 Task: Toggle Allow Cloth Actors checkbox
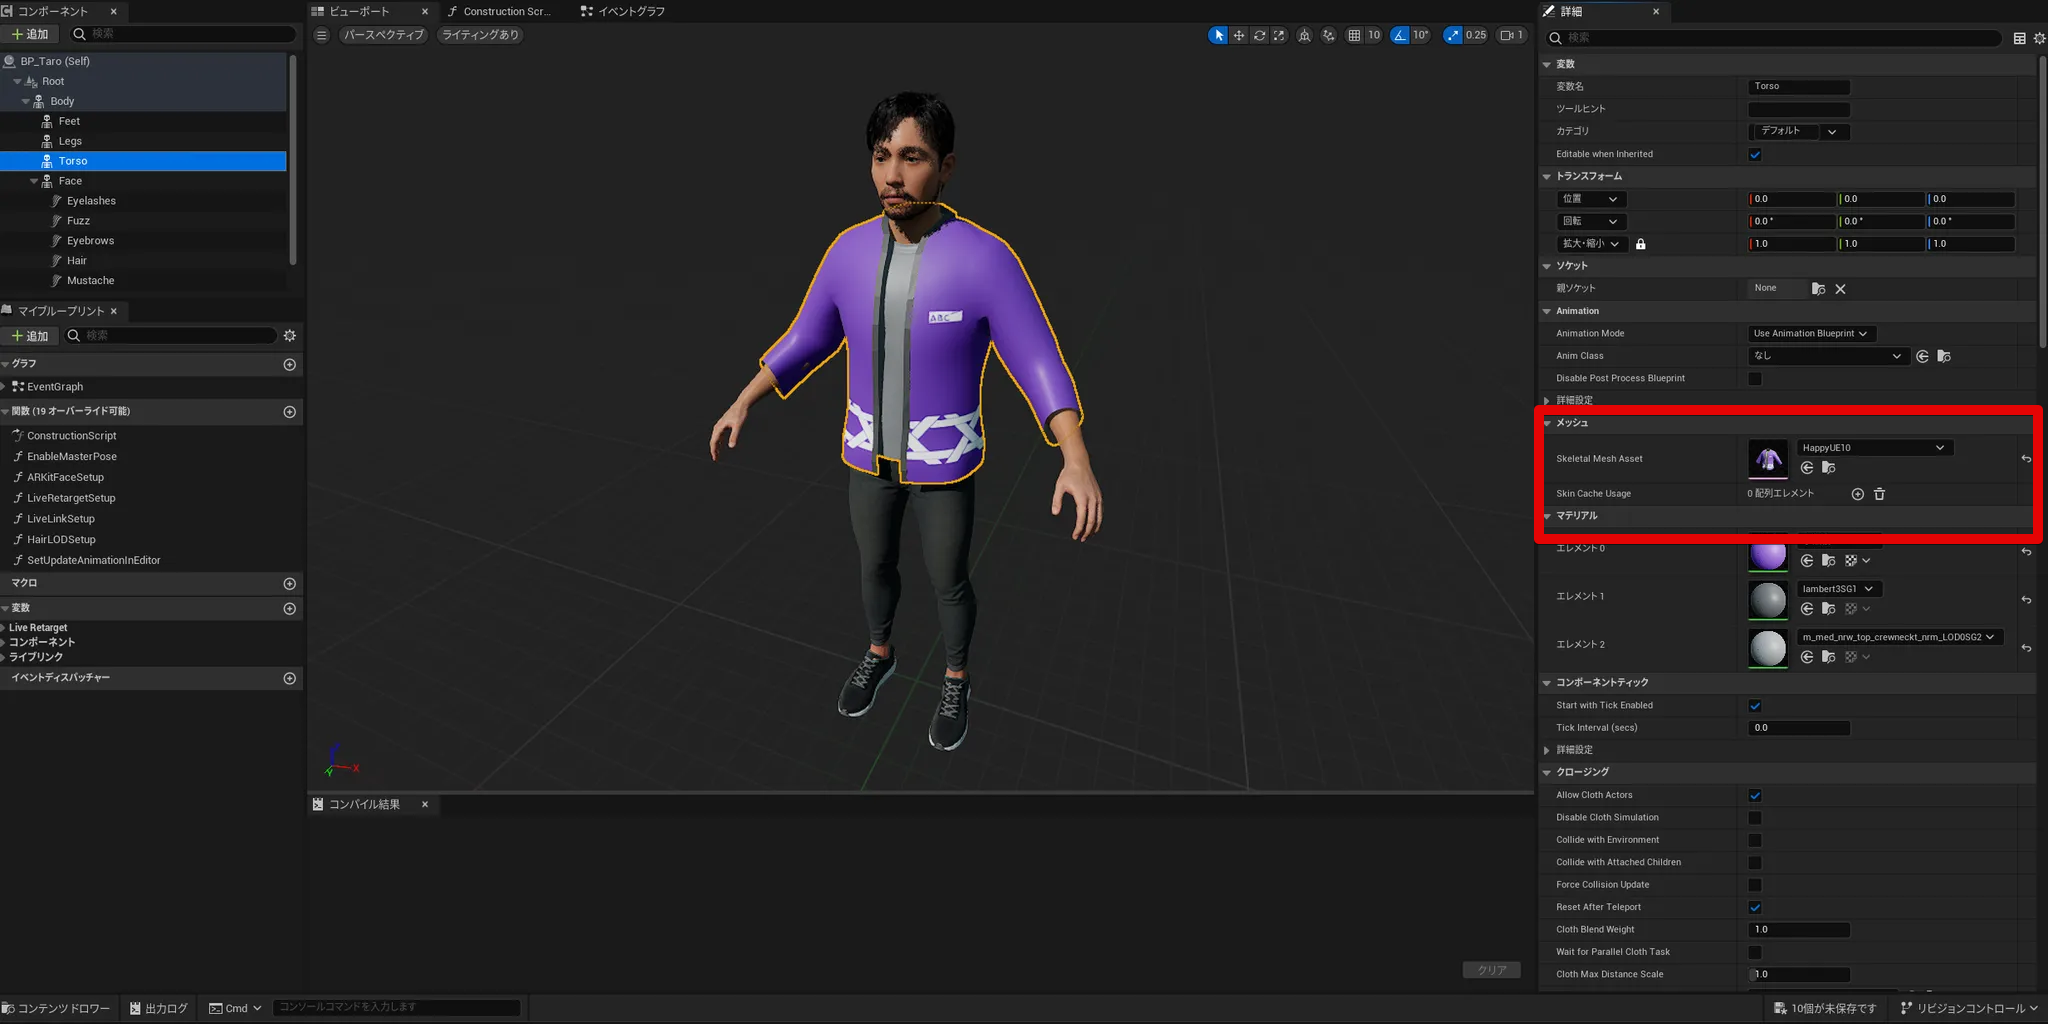(1754, 796)
